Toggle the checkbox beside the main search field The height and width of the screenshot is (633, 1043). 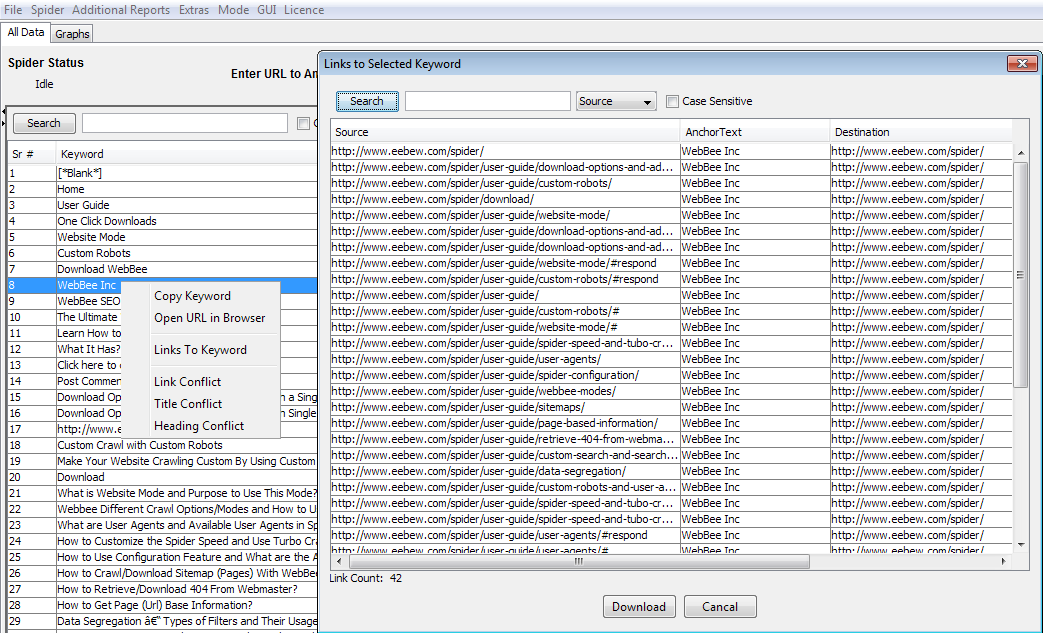(303, 123)
